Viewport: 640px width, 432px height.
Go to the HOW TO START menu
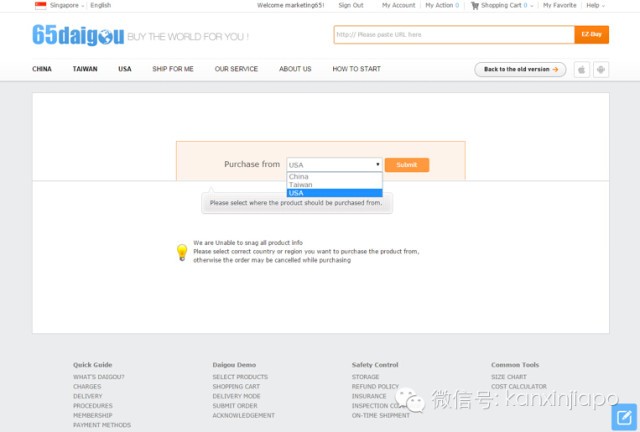coord(356,69)
